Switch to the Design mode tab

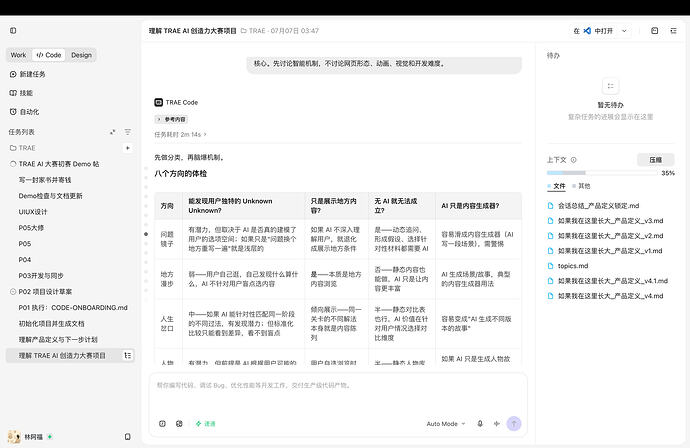81,55
